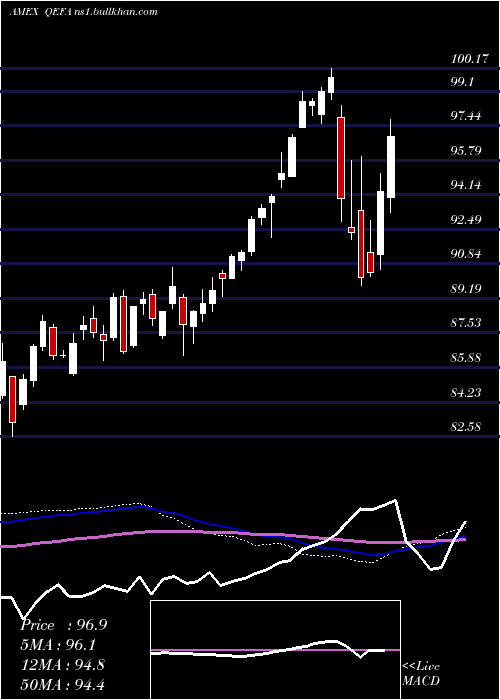Click the 92.49 price axis label
This screenshot has width=500, height=700.
(x=466, y=220)
